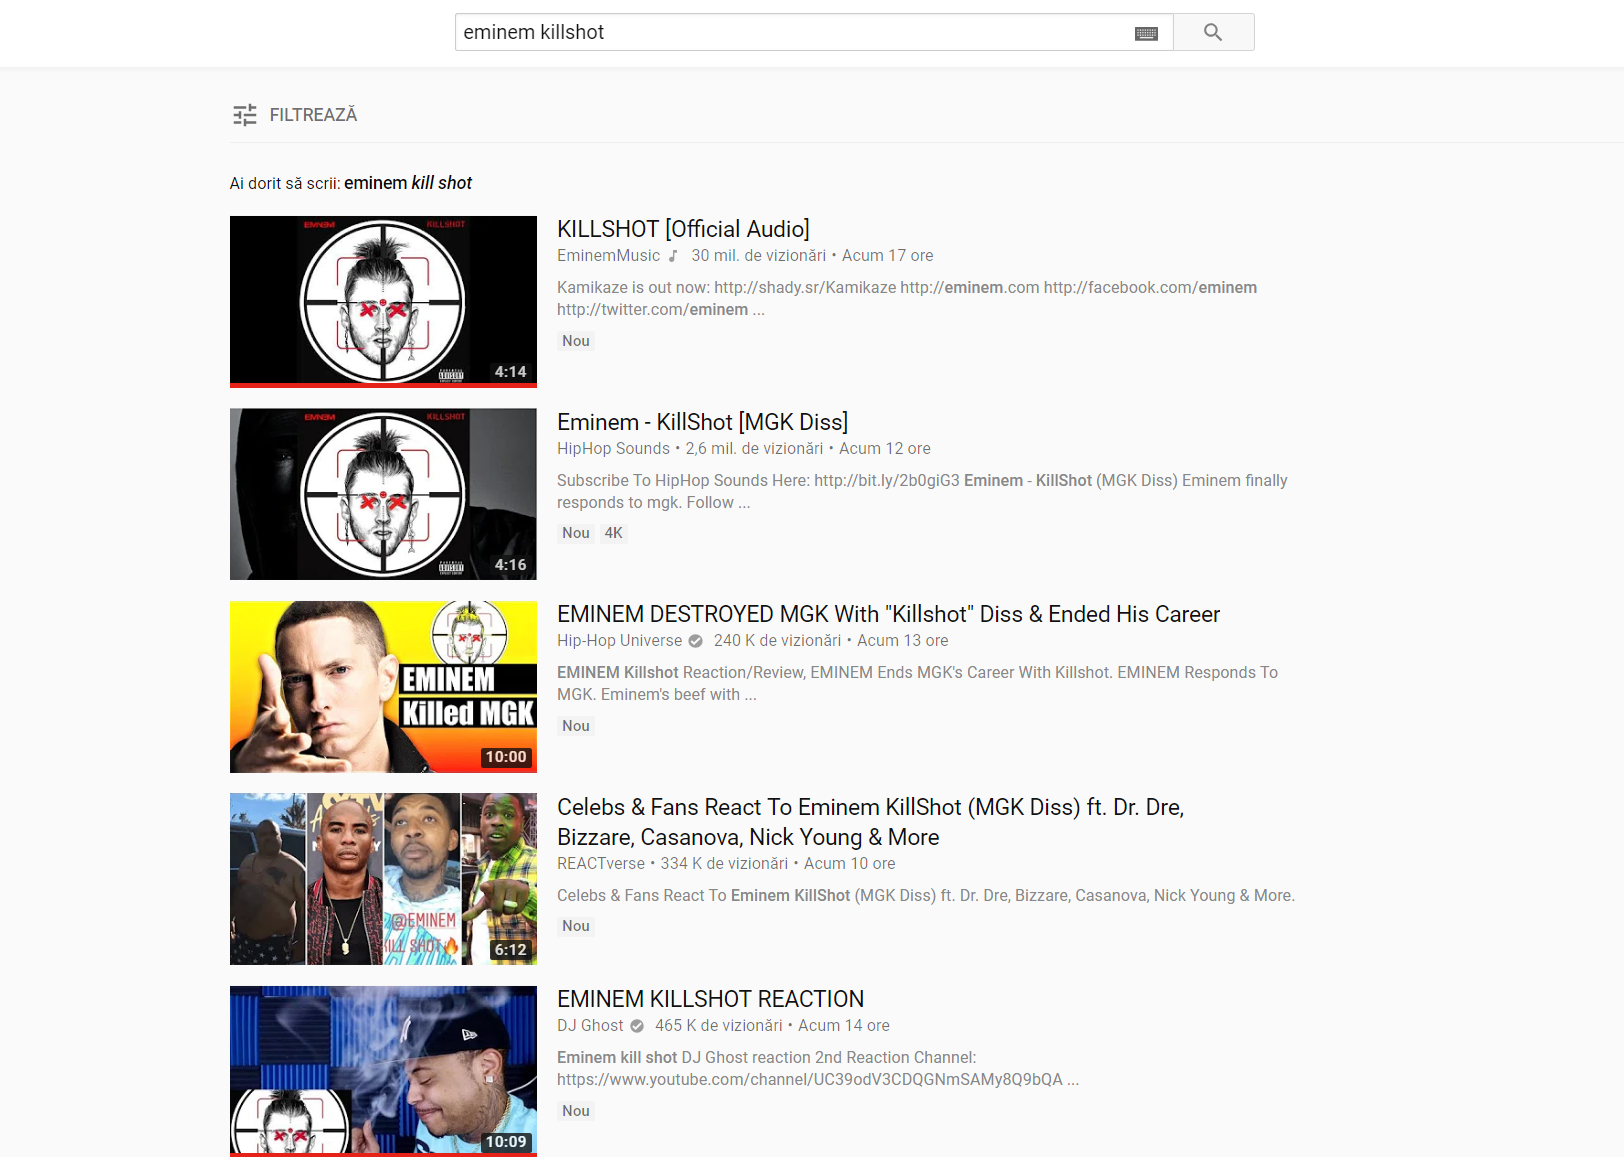Click verified badge next to DJ Ghost

(x=637, y=1026)
